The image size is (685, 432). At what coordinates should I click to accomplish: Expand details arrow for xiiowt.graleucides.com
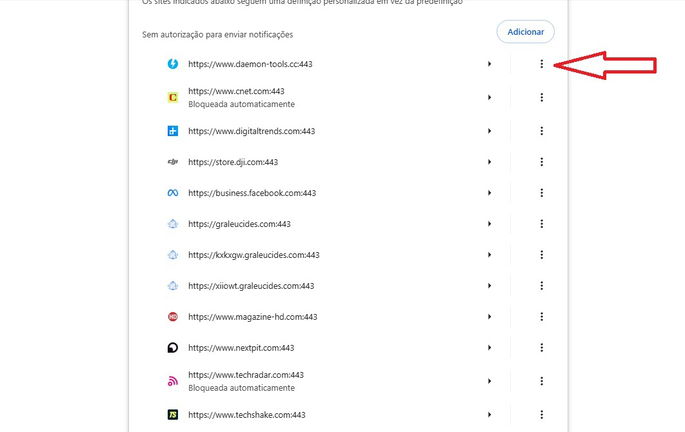pos(490,286)
